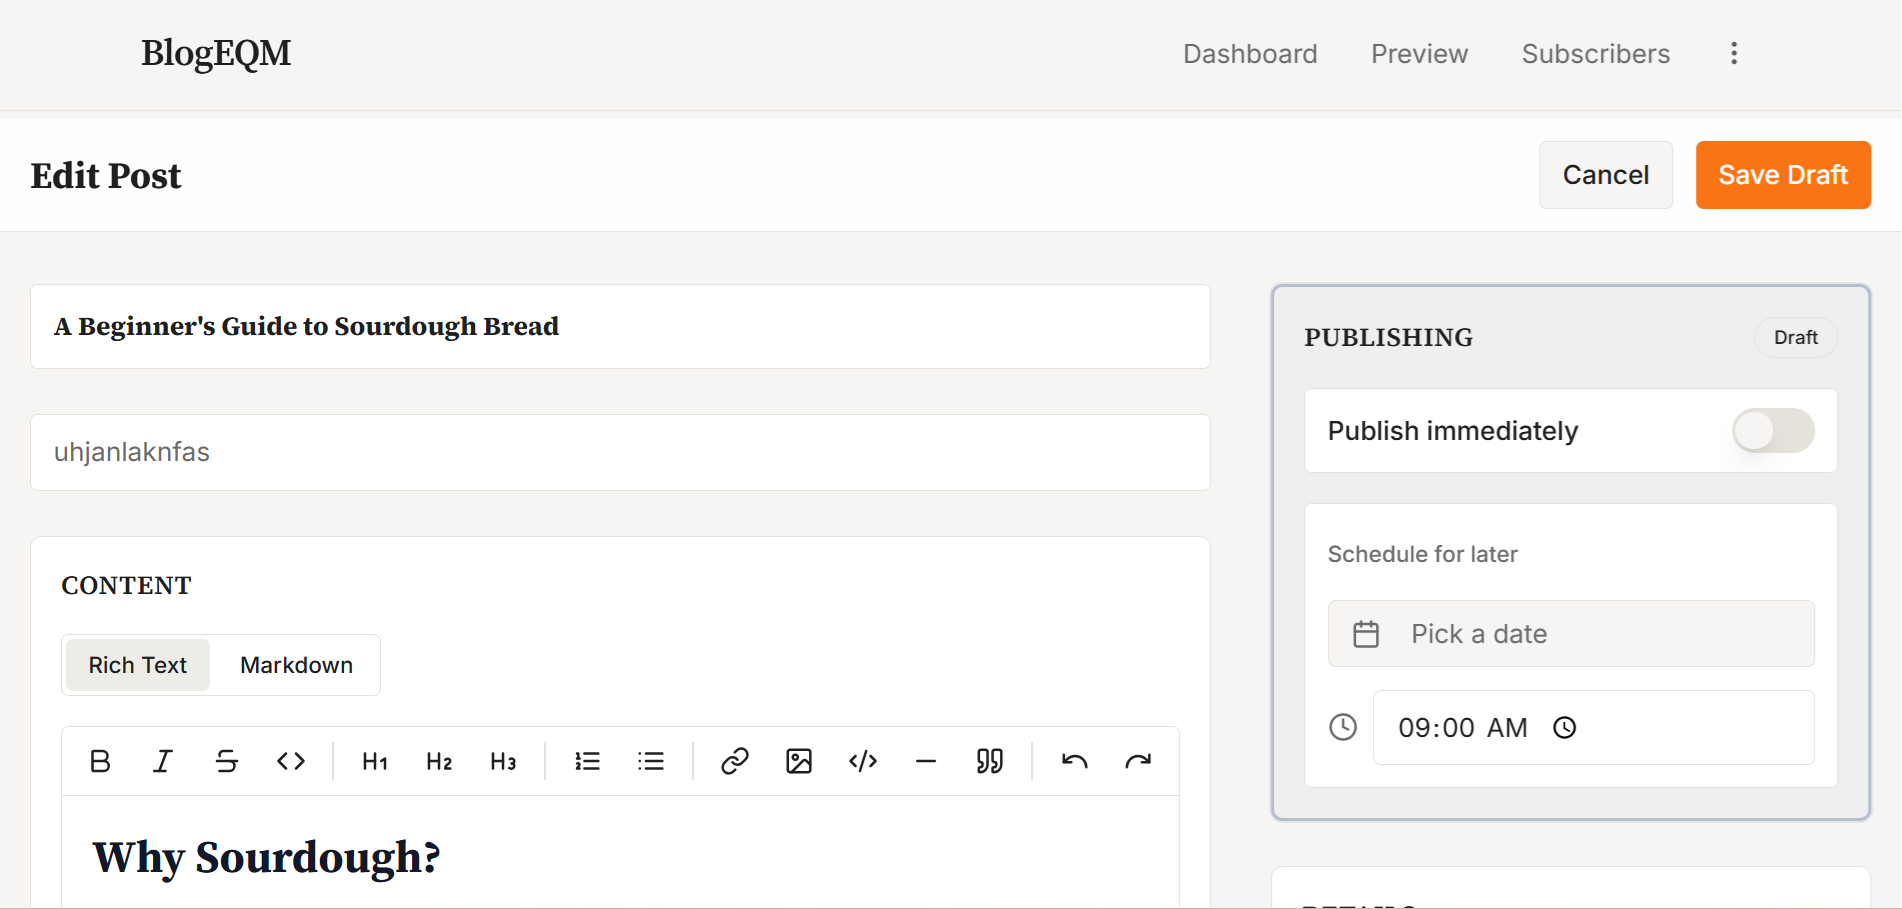Click the BlogEQM logo

click(x=216, y=53)
